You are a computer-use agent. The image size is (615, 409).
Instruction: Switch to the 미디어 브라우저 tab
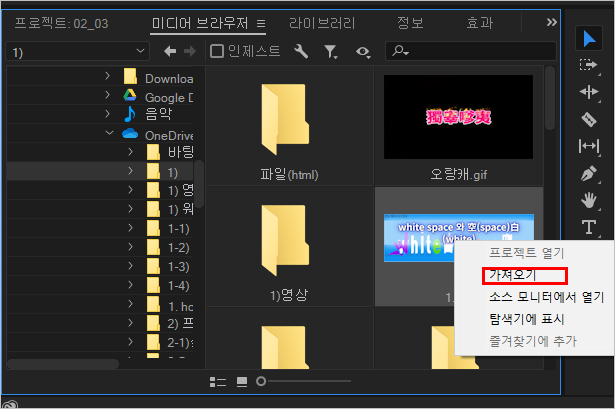point(200,24)
